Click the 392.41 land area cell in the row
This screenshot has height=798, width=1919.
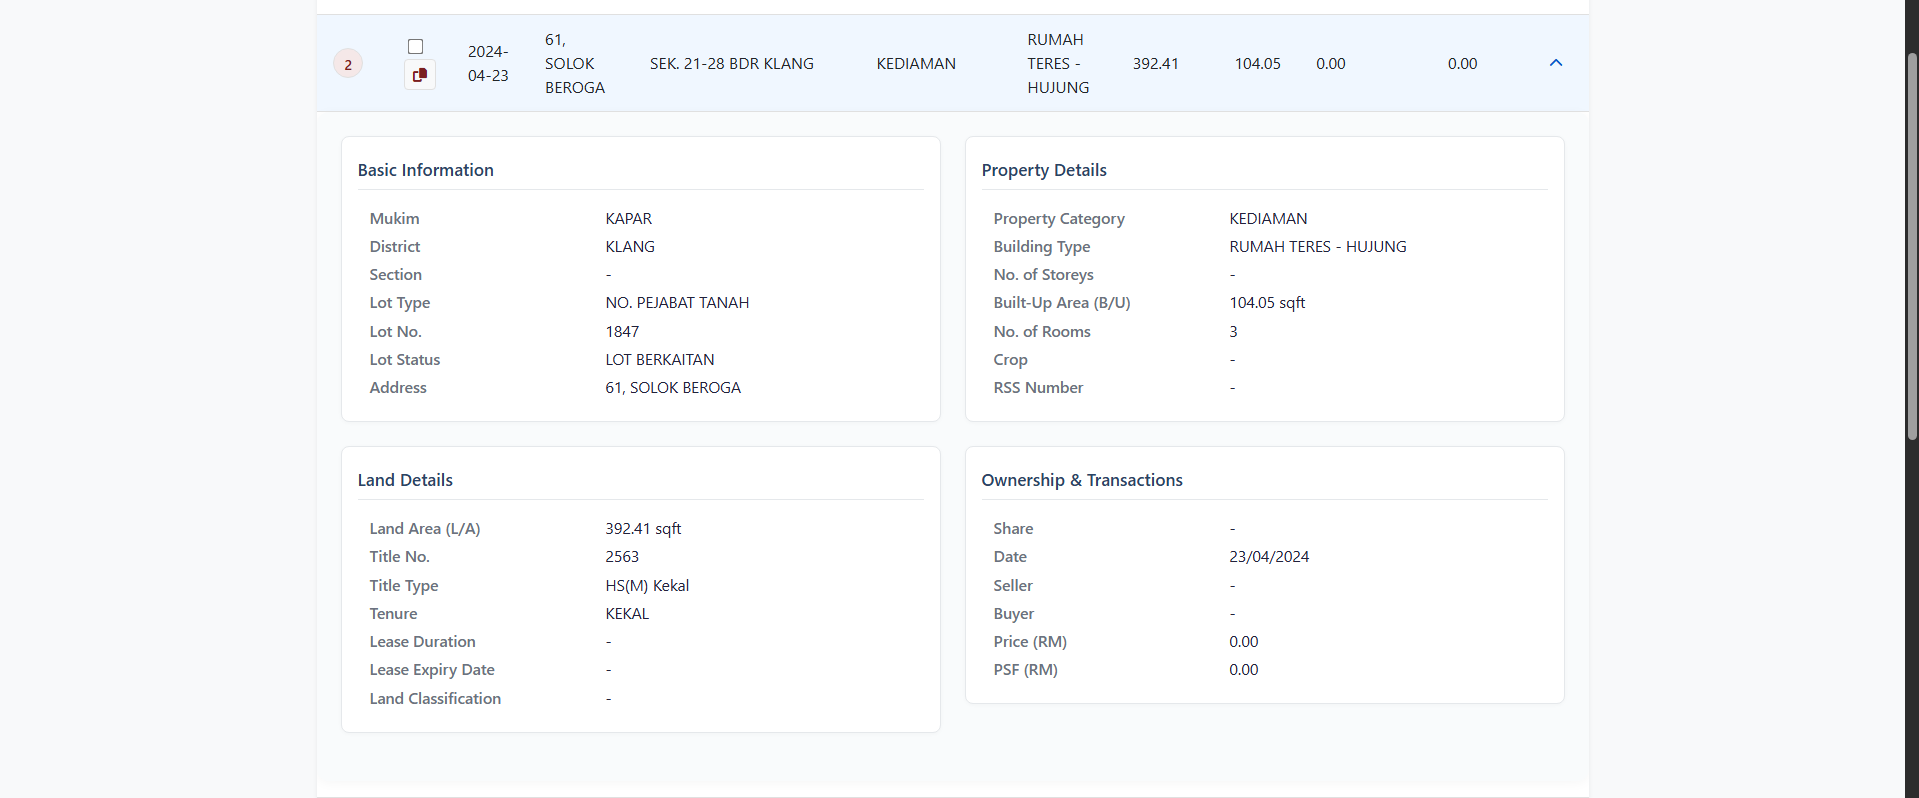[1155, 64]
